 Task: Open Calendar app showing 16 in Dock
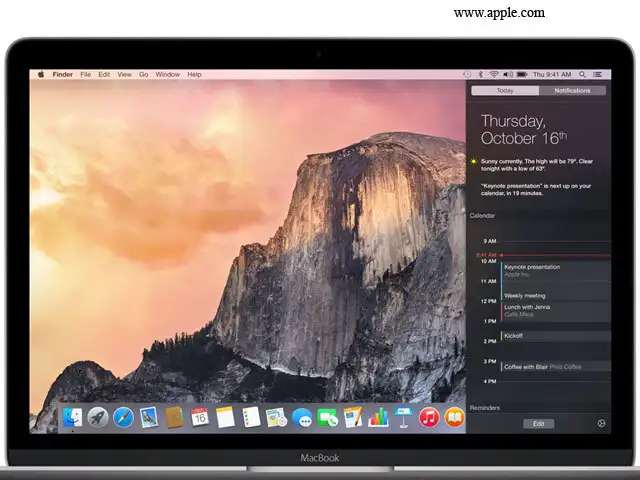point(200,417)
